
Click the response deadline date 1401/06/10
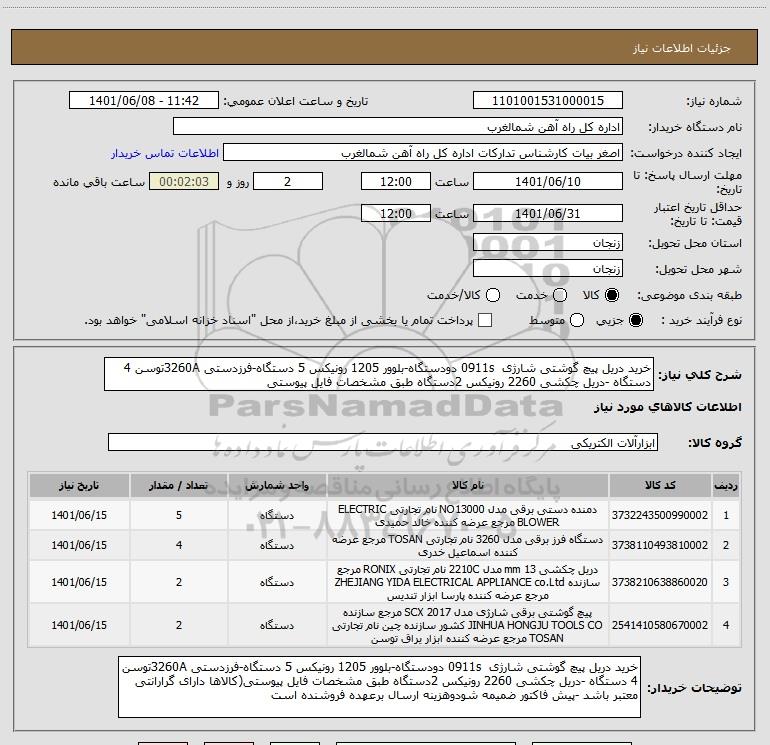548,181
